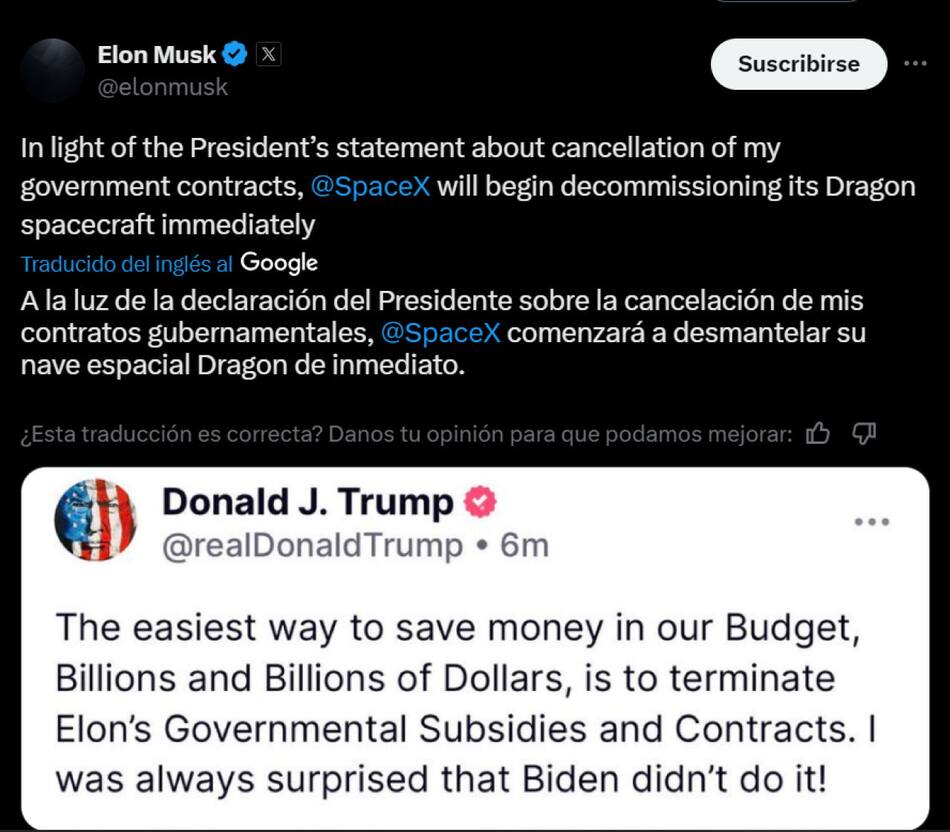950x832 pixels.
Task: Click Elon Musk's profile avatar
Action: coord(51,71)
